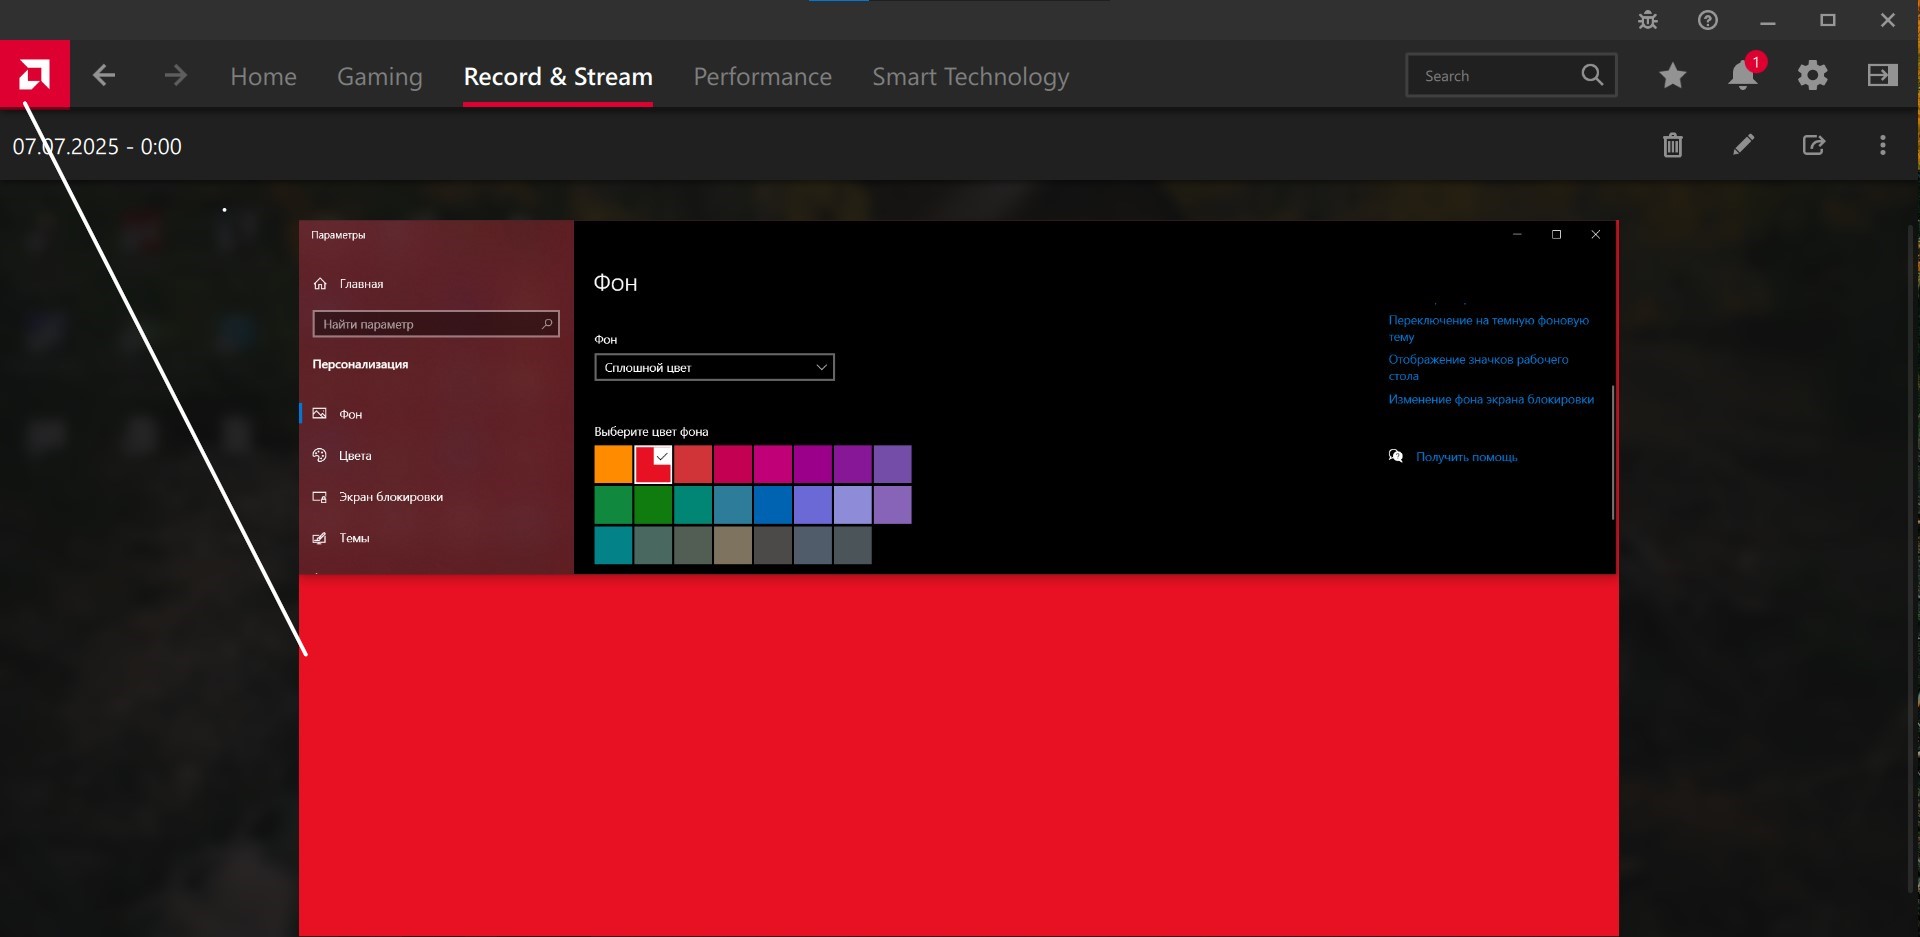
Task: Click the Главная home icon in Параметры
Action: (320, 284)
